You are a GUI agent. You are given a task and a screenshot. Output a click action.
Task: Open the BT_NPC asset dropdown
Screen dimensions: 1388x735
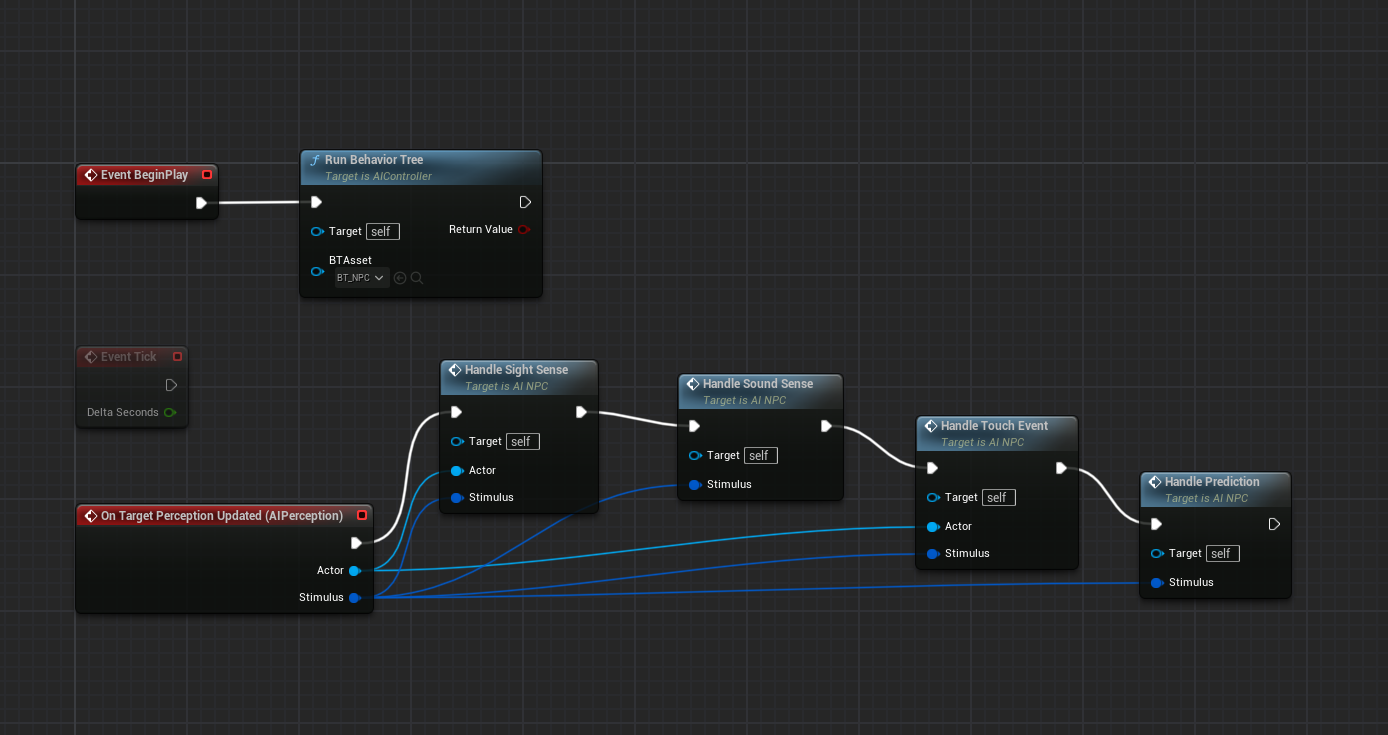tap(360, 277)
